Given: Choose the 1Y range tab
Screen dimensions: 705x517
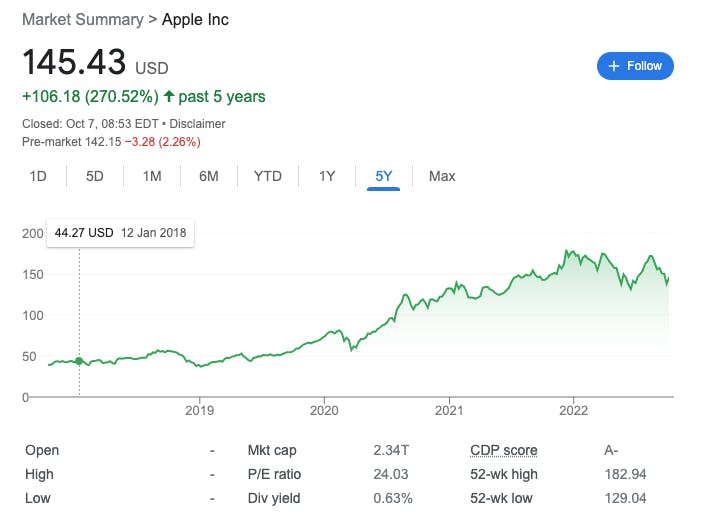Looking at the screenshot, I should (327, 176).
